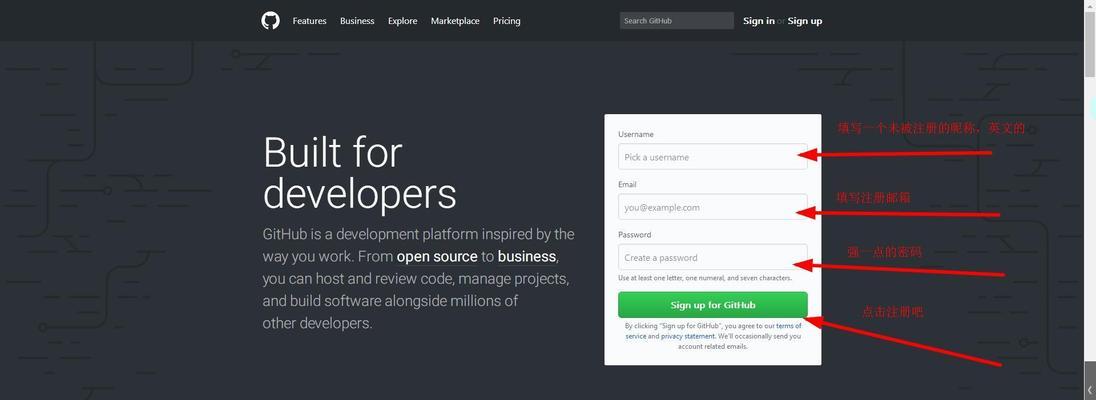Image resolution: width=1096 pixels, height=400 pixels.
Task: Click the green Sign up for GitHub button
Action: pyautogui.click(x=712, y=305)
